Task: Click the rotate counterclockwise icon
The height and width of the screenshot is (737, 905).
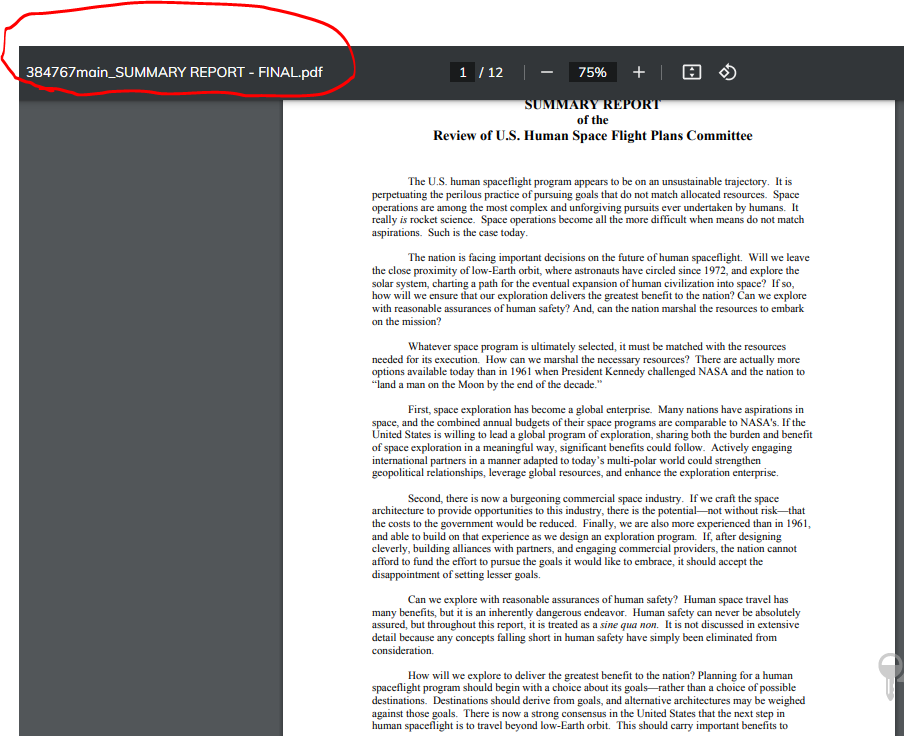Action: (x=727, y=72)
